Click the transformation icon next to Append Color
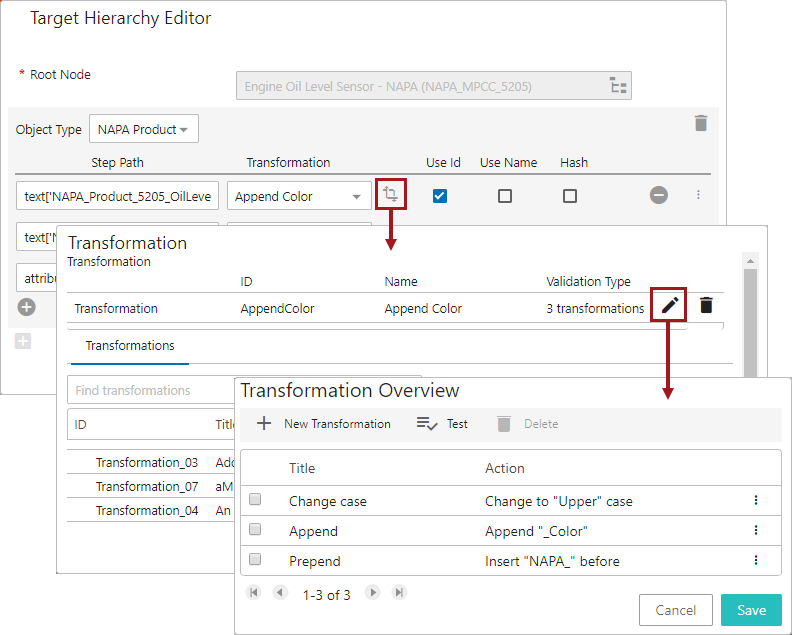Viewport: 792px width, 635px height. coord(391,196)
